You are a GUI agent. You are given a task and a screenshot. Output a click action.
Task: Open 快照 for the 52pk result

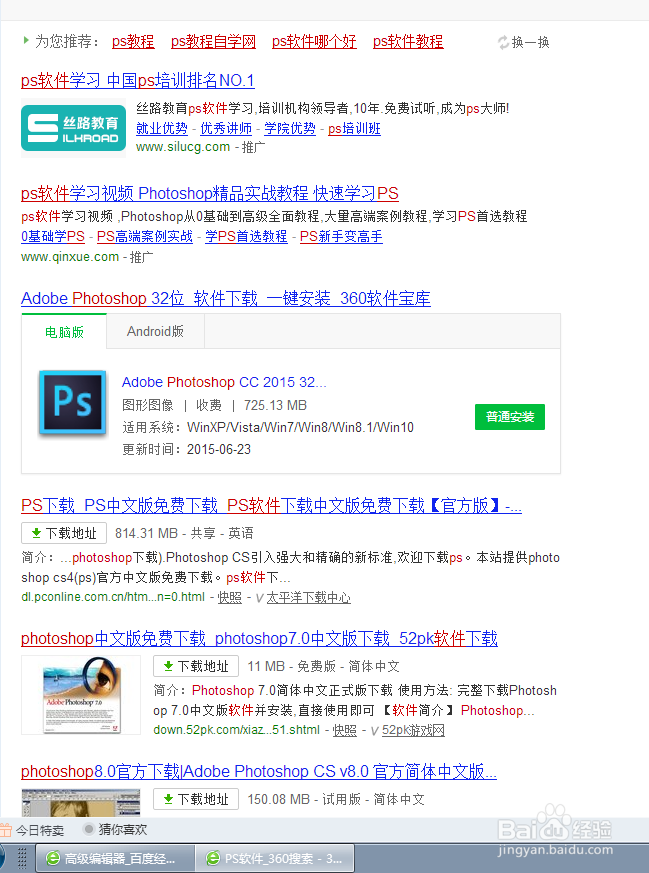345,730
